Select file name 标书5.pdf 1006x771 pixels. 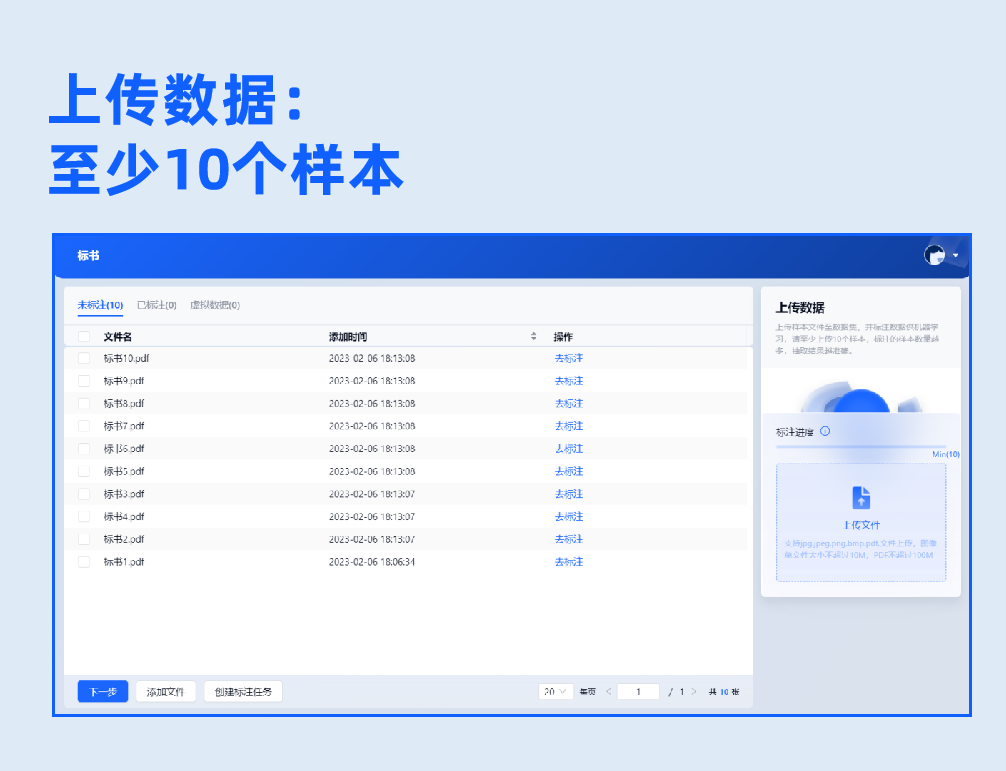124,471
